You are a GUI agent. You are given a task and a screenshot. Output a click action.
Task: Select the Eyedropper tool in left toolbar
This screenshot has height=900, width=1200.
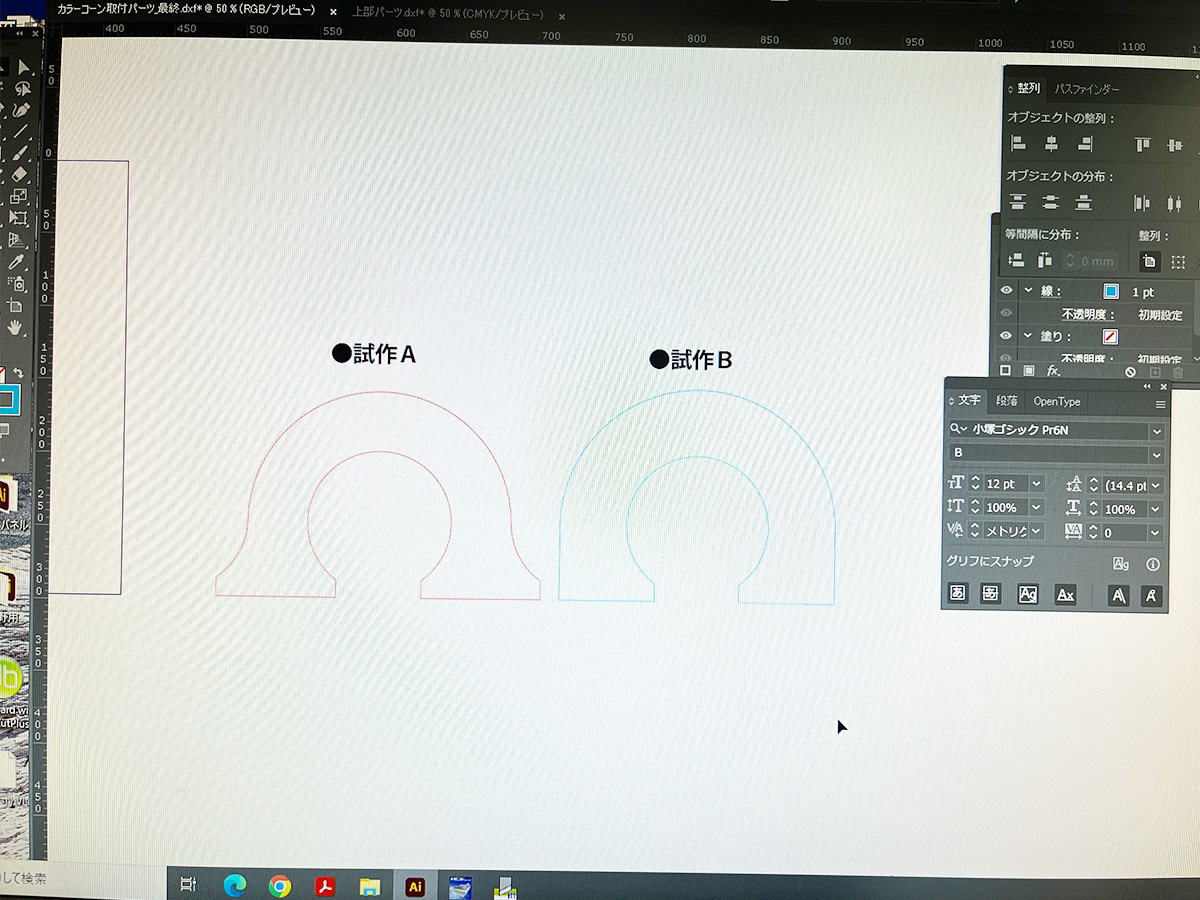(x=16, y=262)
